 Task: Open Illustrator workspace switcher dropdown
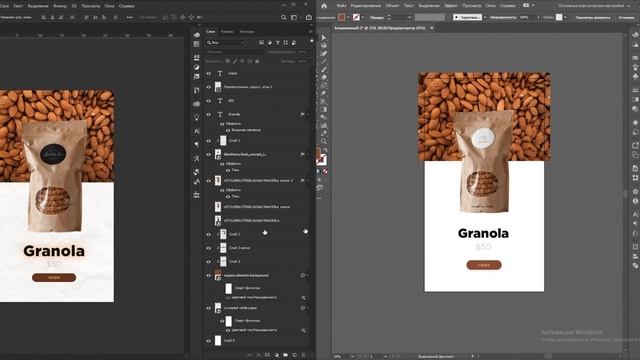coord(594,6)
